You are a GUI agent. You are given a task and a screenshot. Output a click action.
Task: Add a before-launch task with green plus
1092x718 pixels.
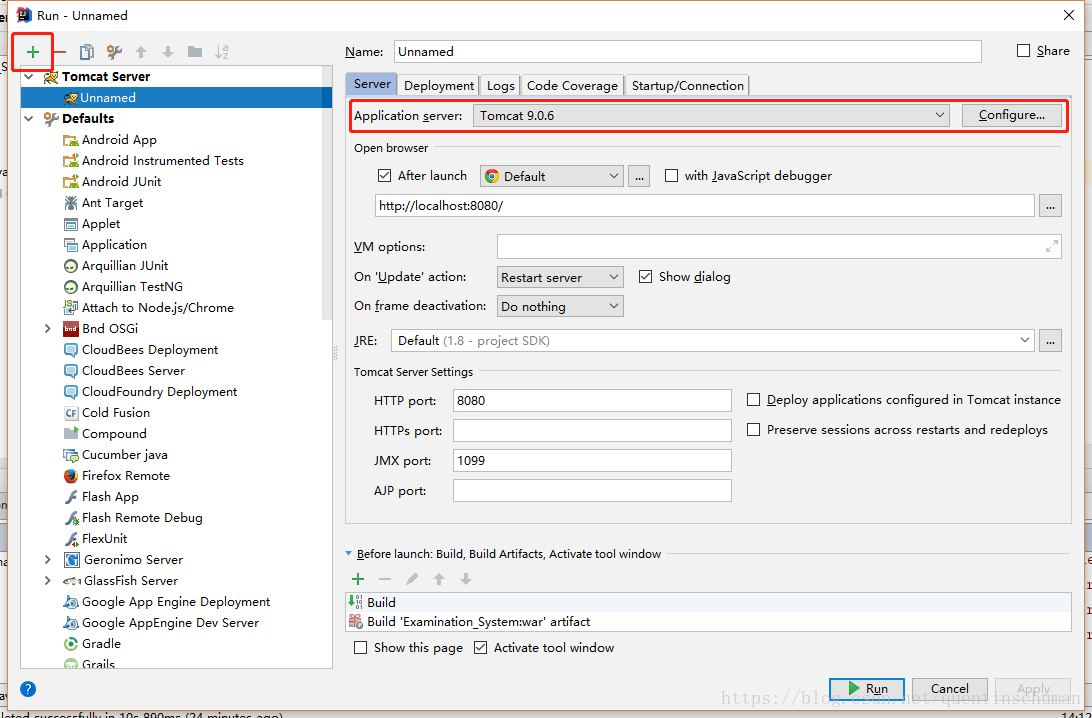(x=358, y=579)
